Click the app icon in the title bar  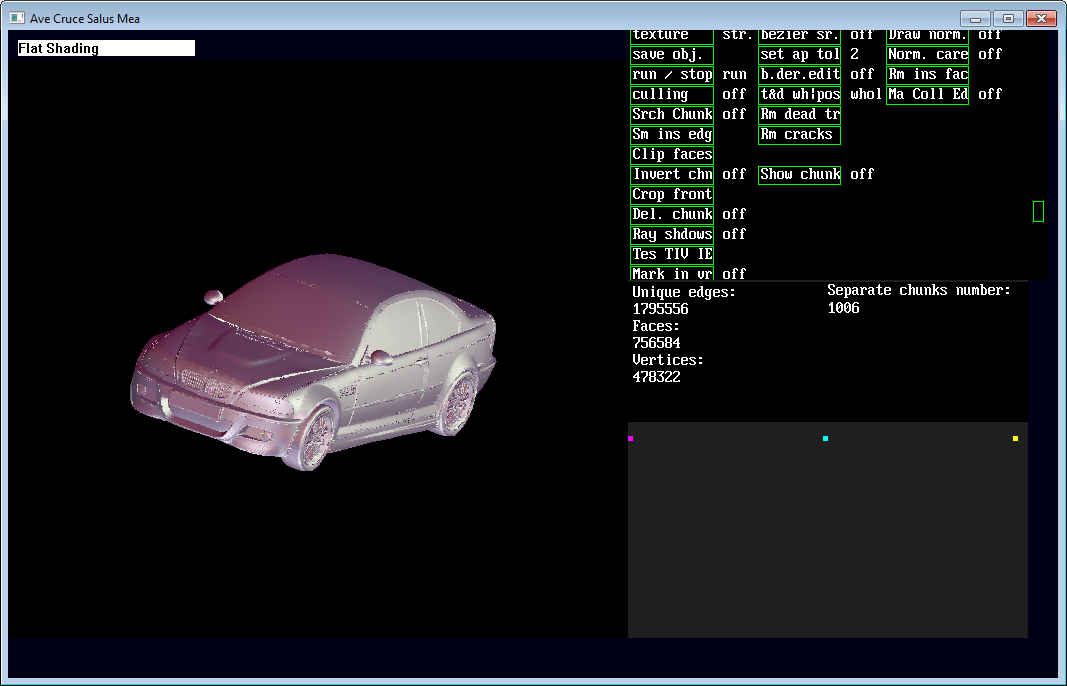17,18
